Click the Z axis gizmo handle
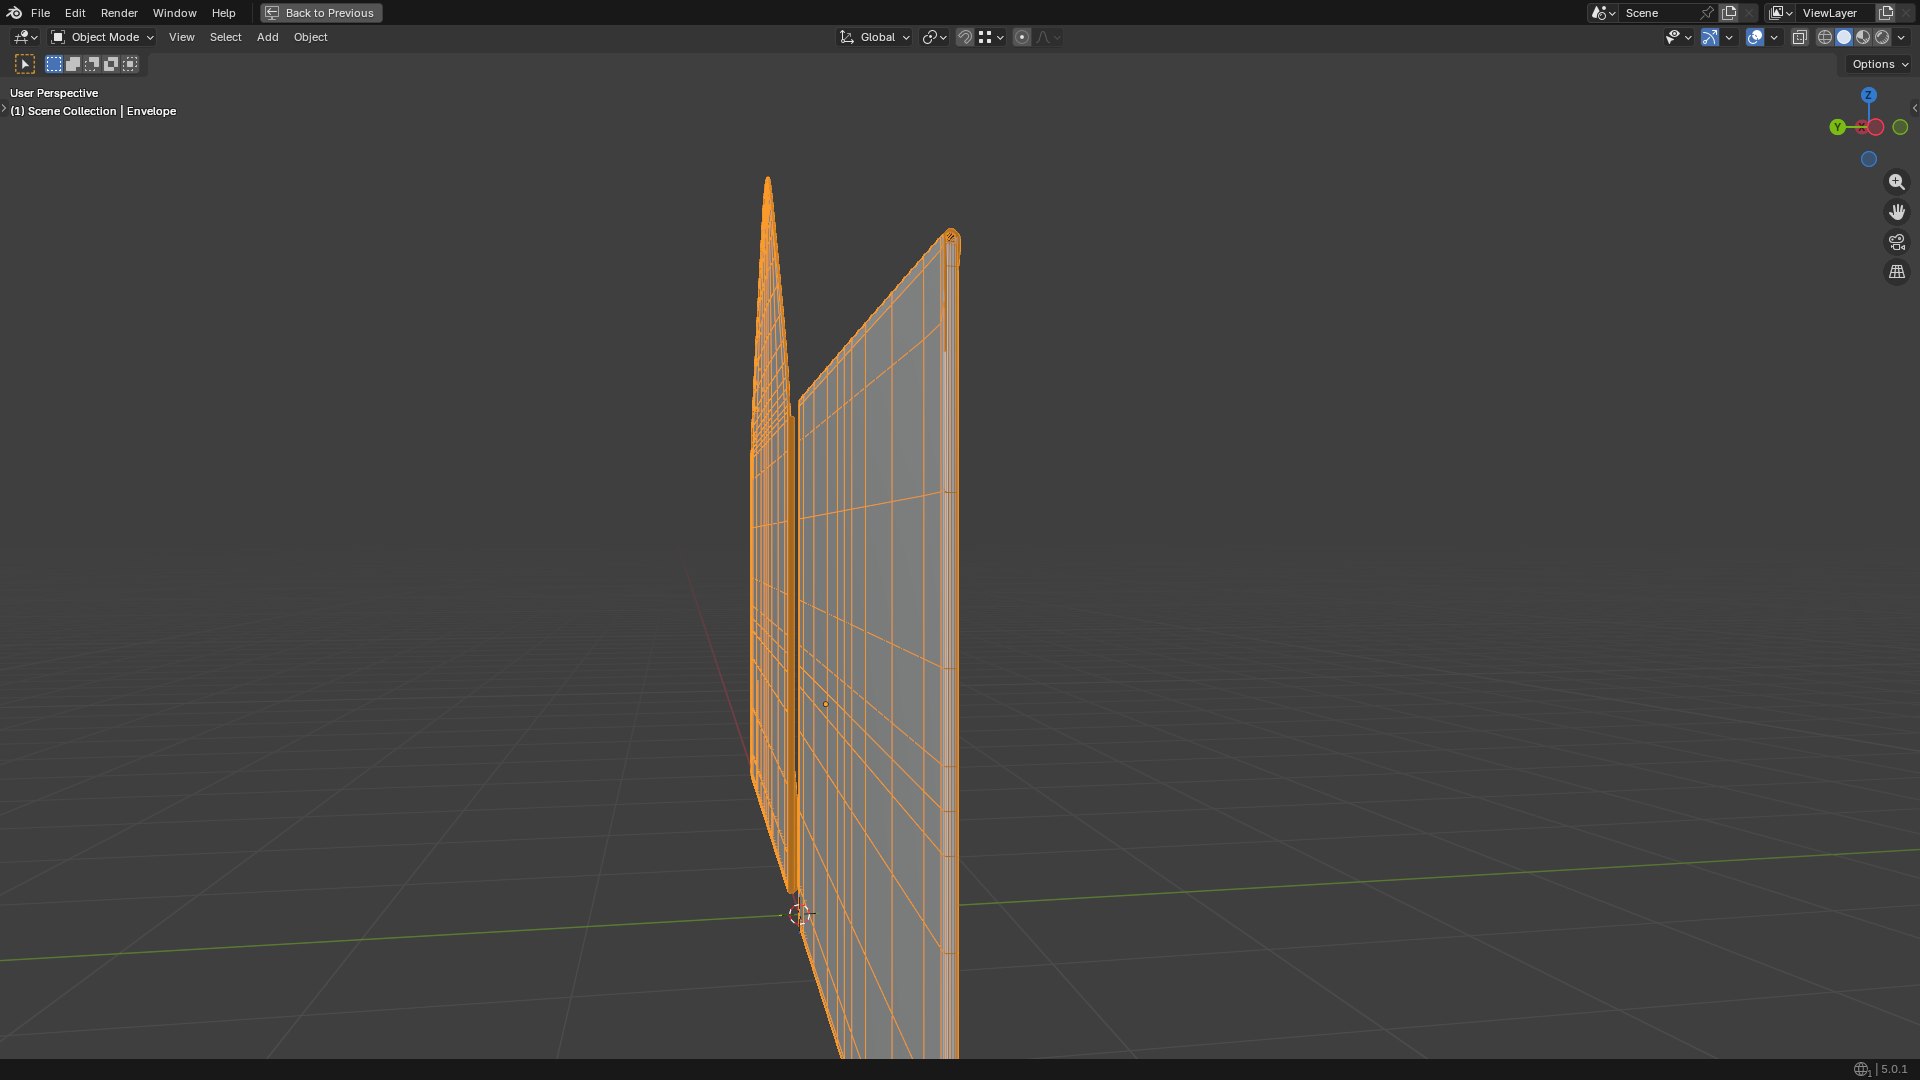Image resolution: width=1920 pixels, height=1080 pixels. pyautogui.click(x=1869, y=95)
